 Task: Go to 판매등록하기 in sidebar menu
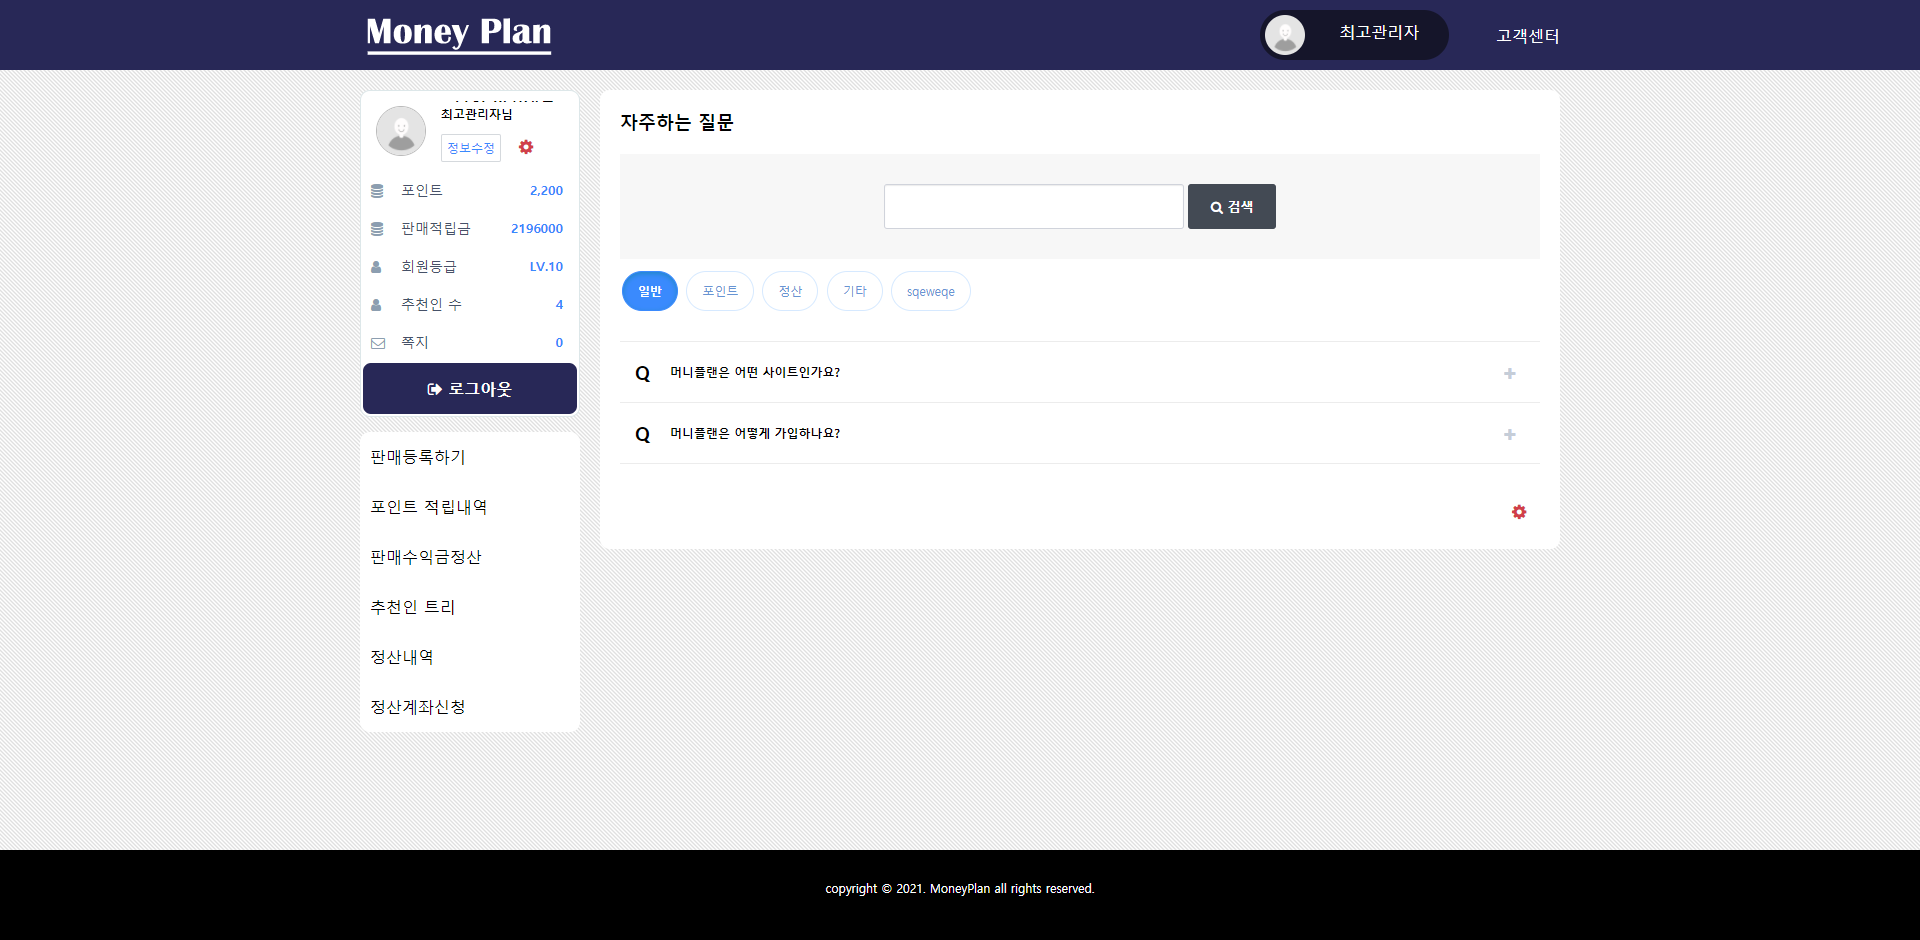[x=418, y=457]
